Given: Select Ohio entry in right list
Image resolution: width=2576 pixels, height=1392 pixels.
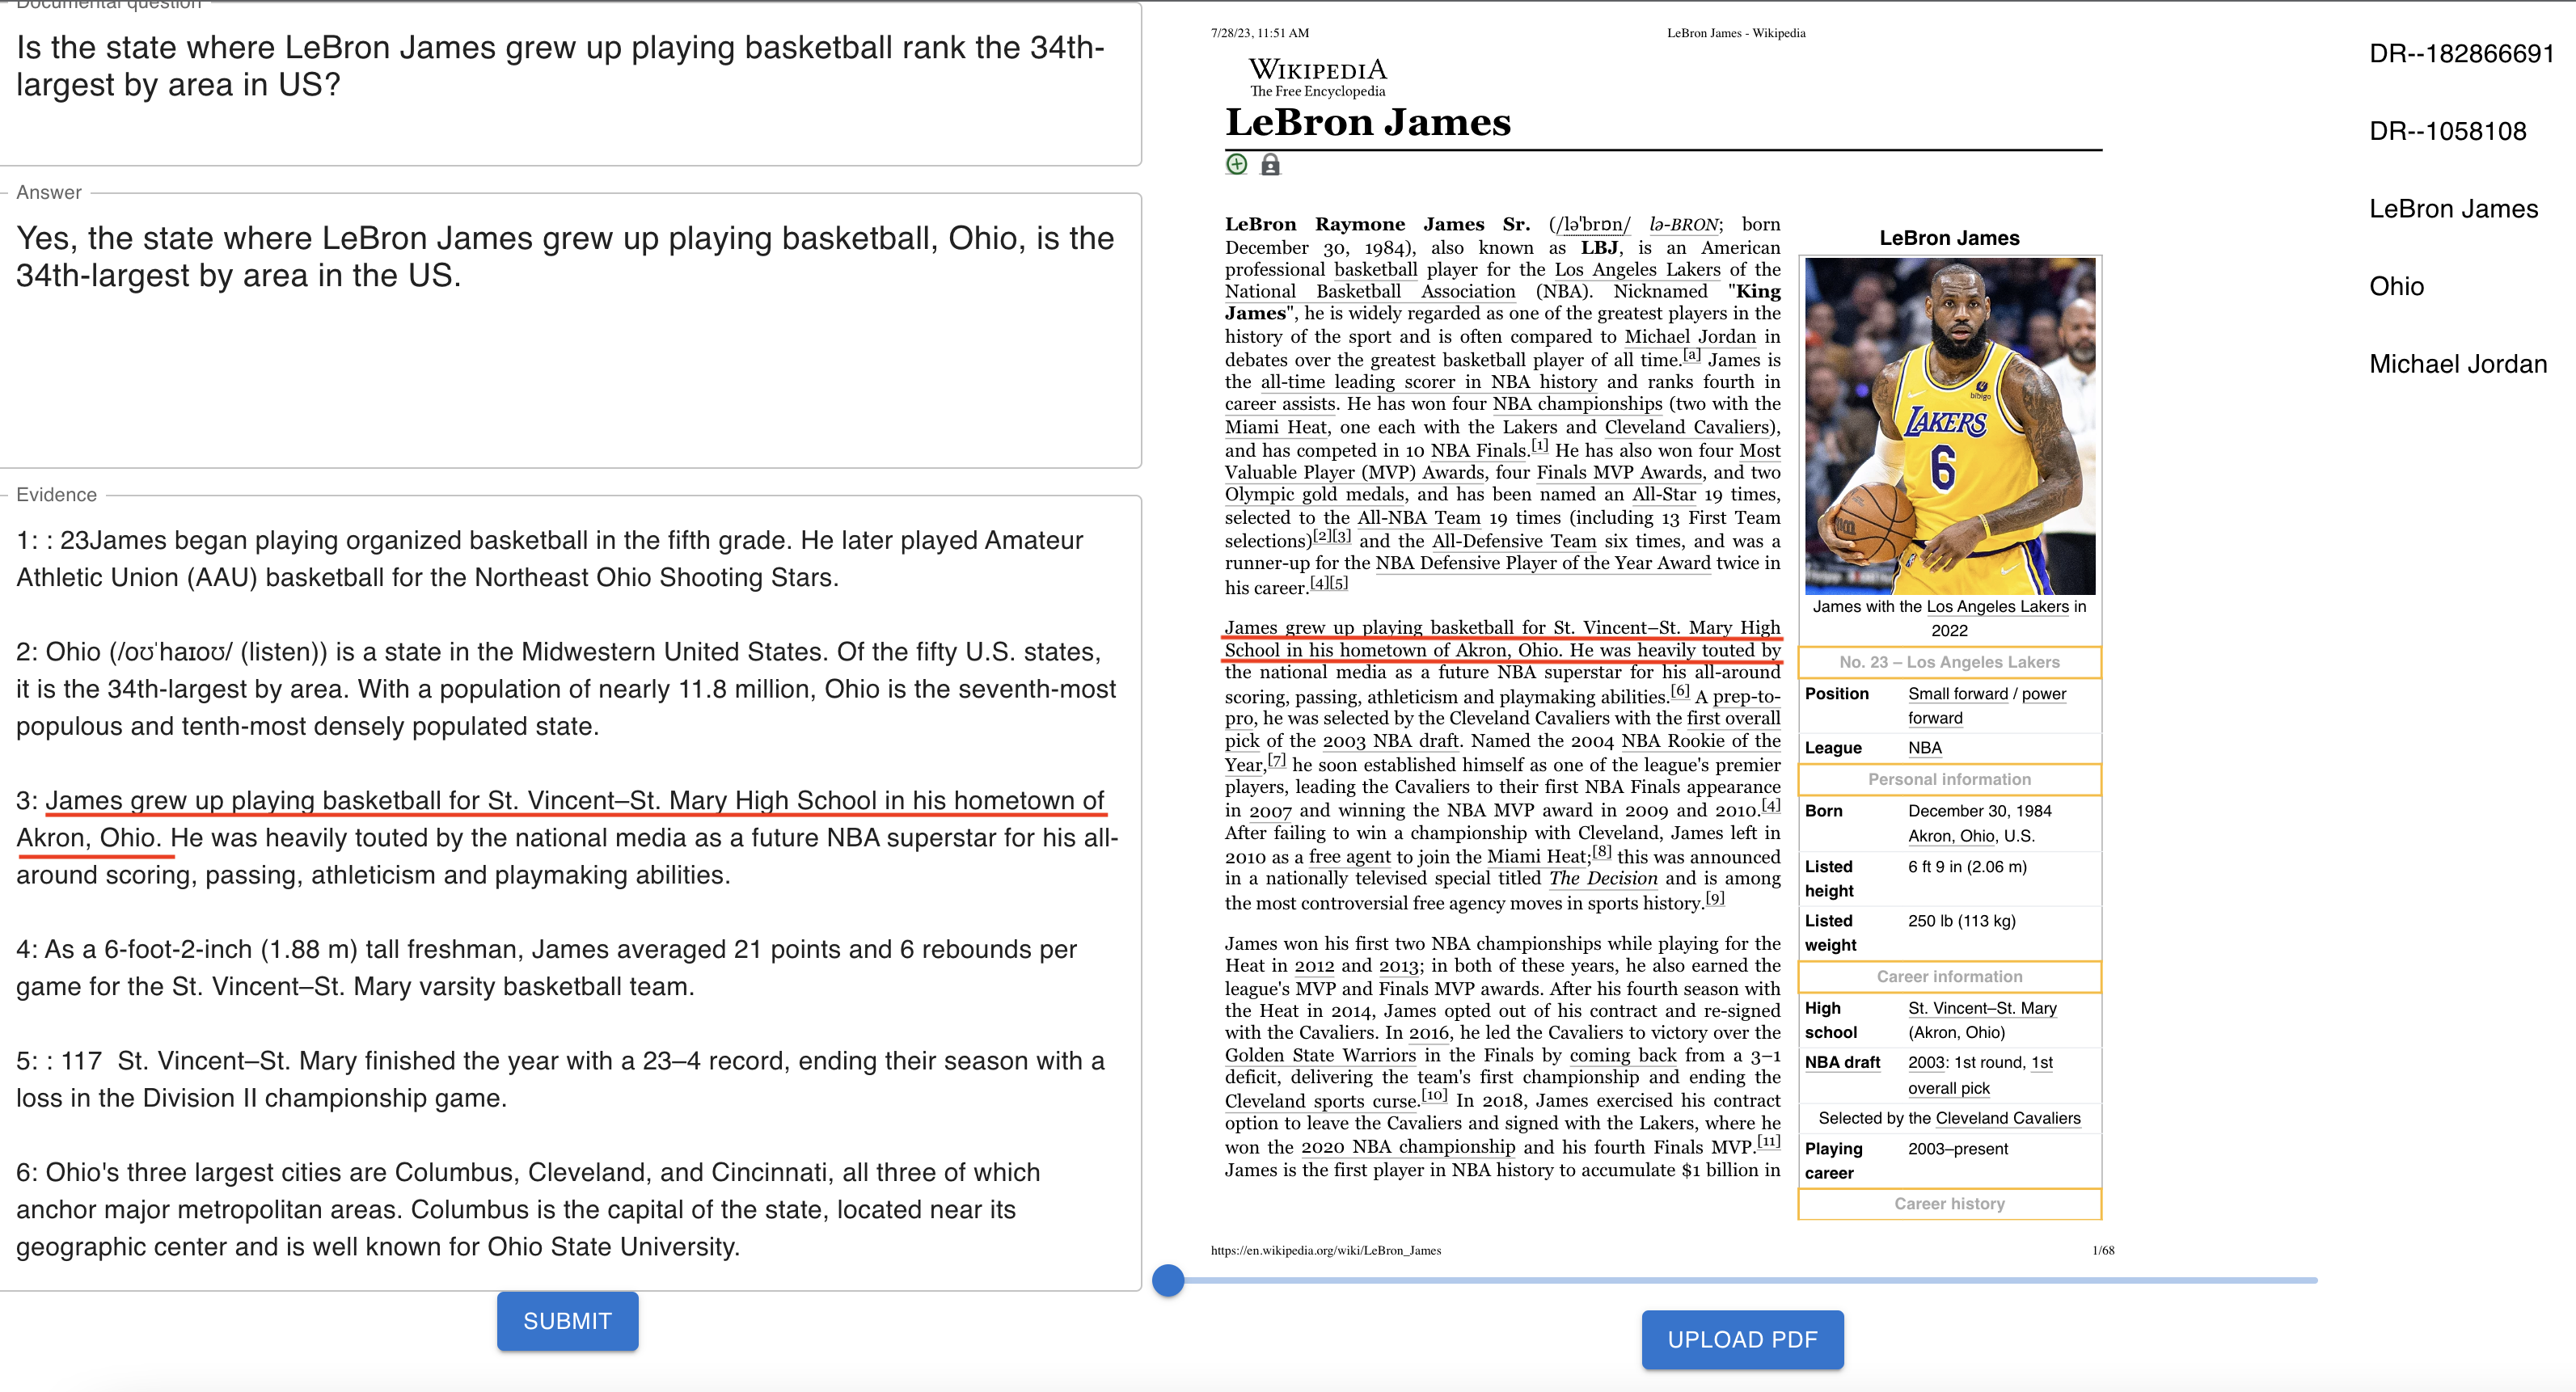Looking at the screenshot, I should click(x=2396, y=286).
